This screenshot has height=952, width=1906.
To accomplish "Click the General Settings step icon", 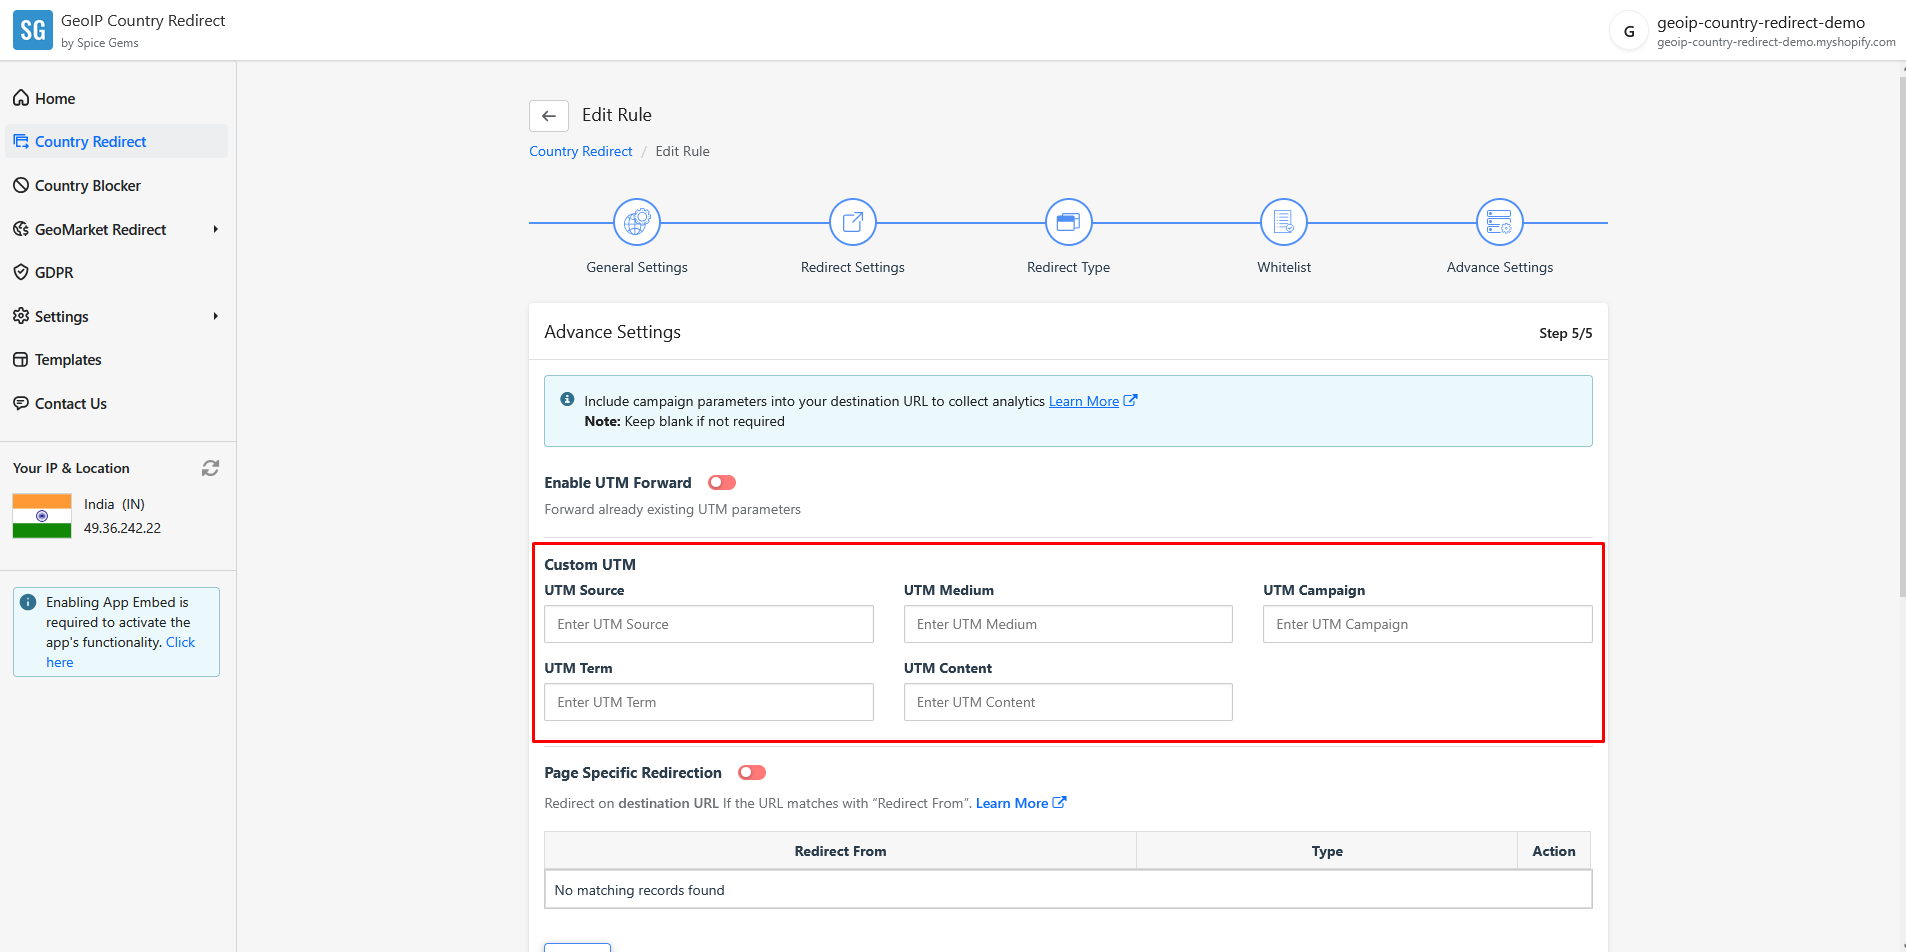I will (637, 222).
